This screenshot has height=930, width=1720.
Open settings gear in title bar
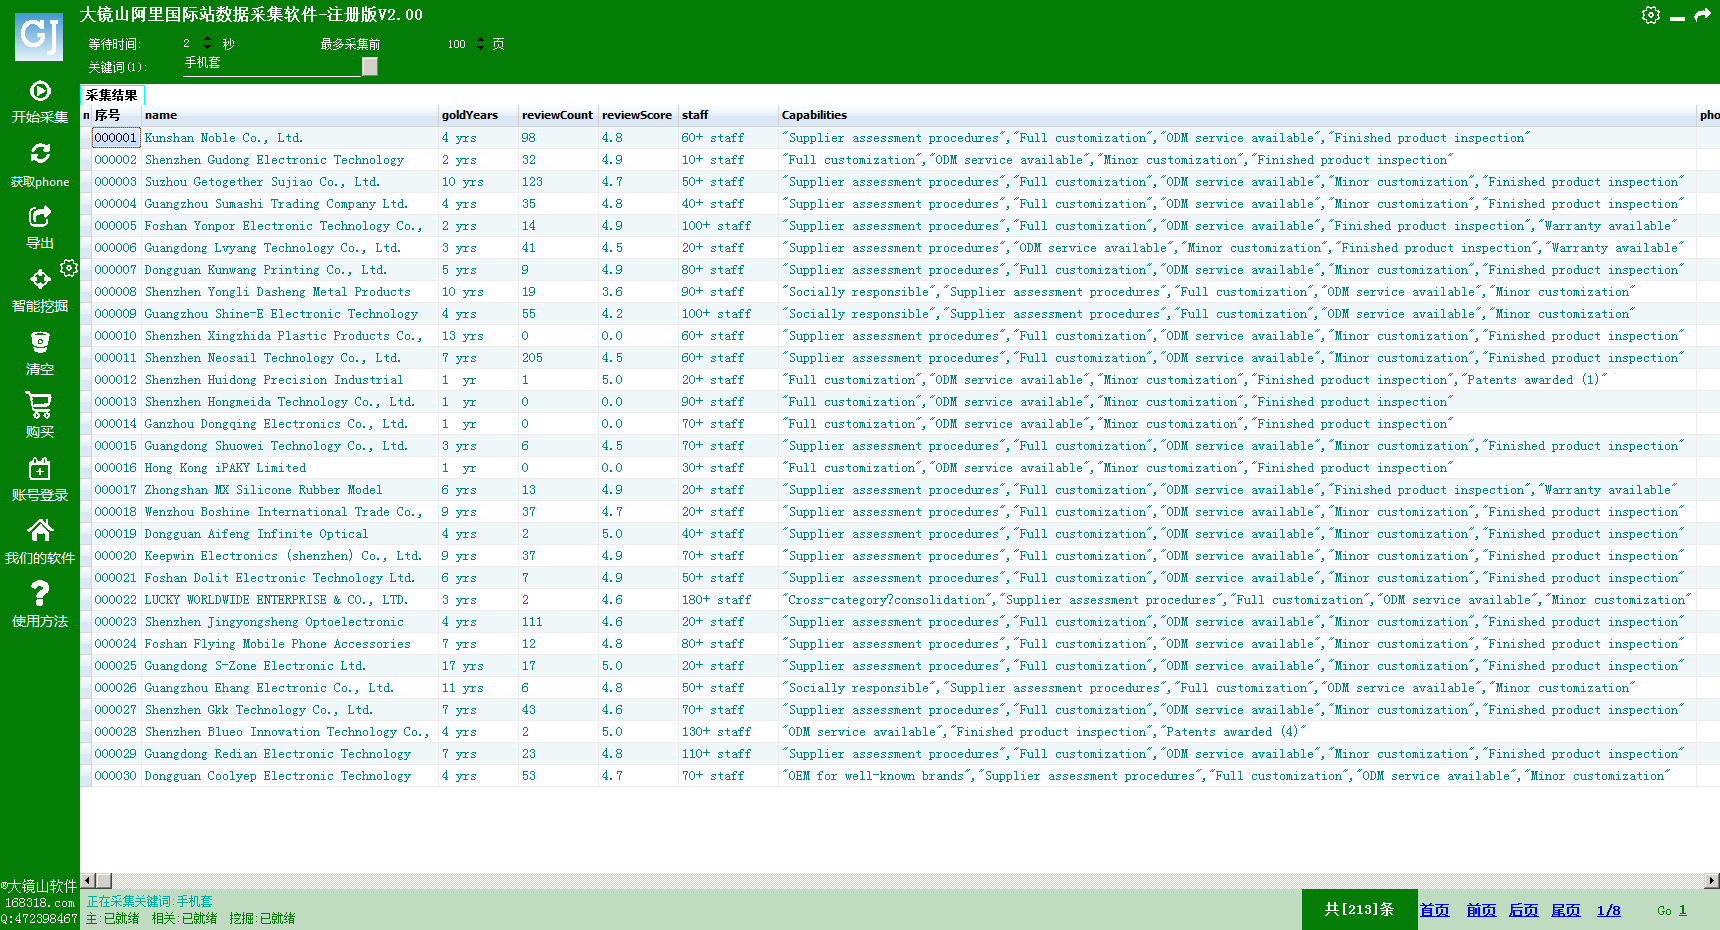click(1651, 15)
